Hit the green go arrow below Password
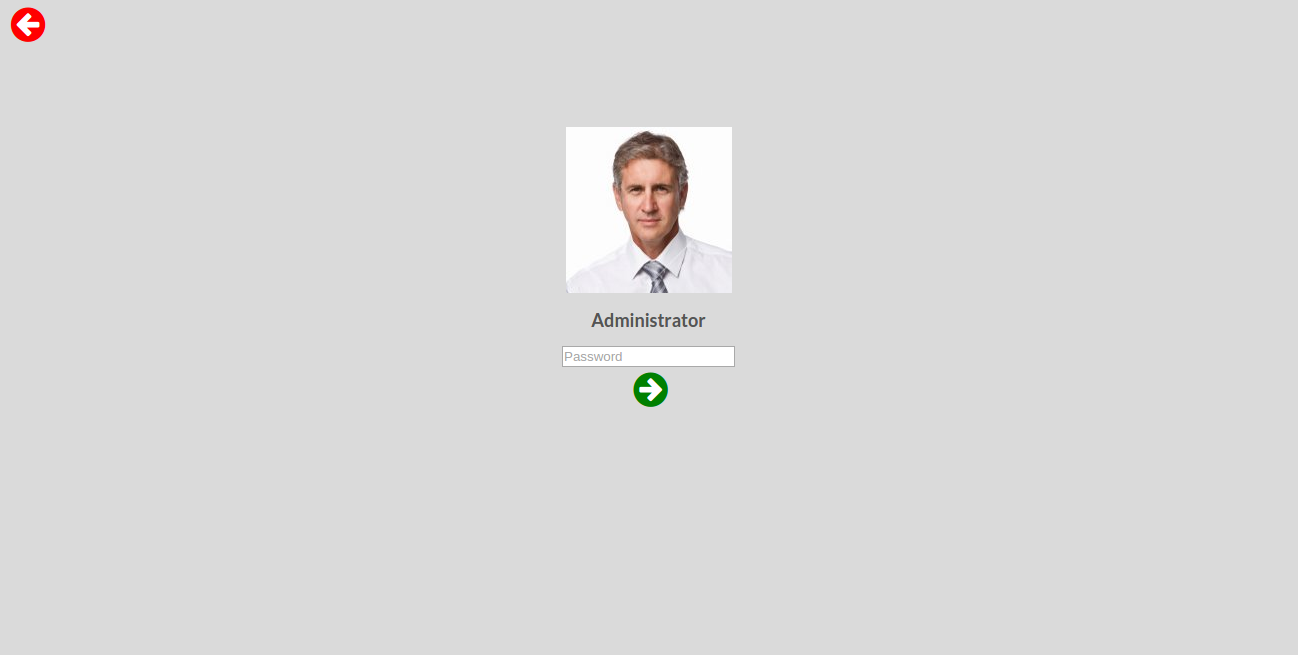The image size is (1298, 655). pyautogui.click(x=650, y=390)
